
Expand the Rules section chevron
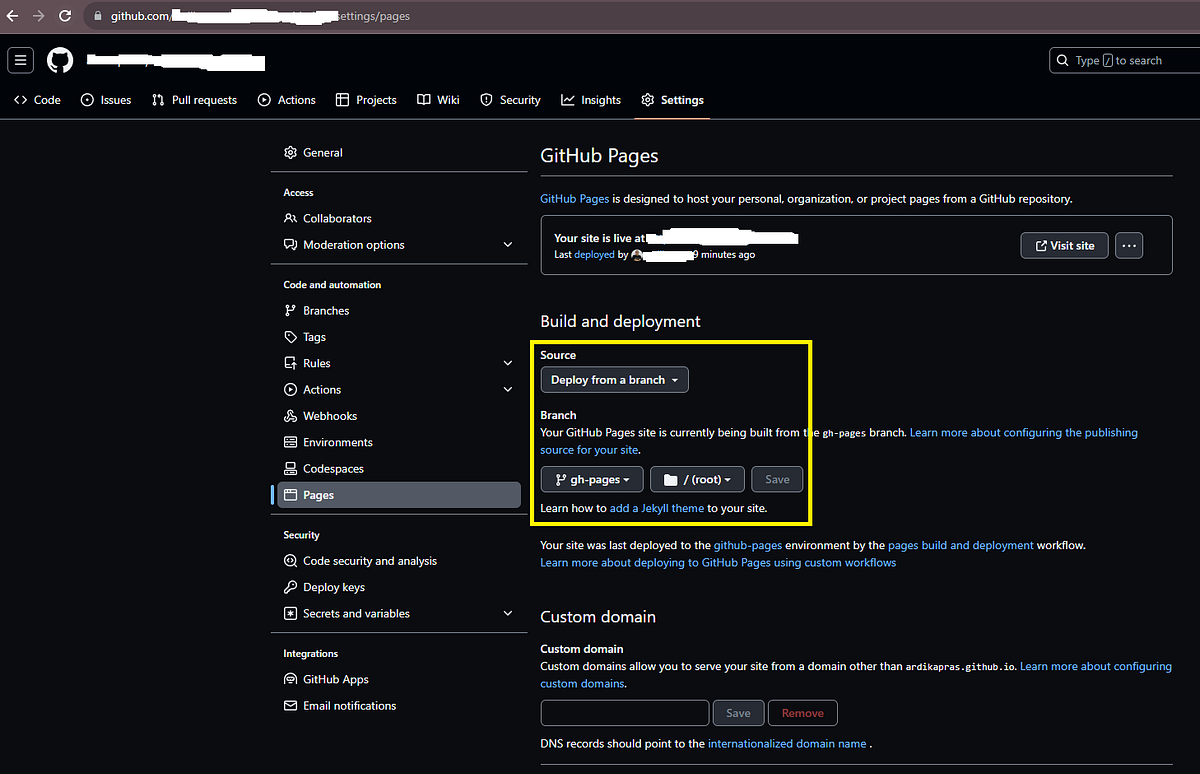tap(508, 363)
